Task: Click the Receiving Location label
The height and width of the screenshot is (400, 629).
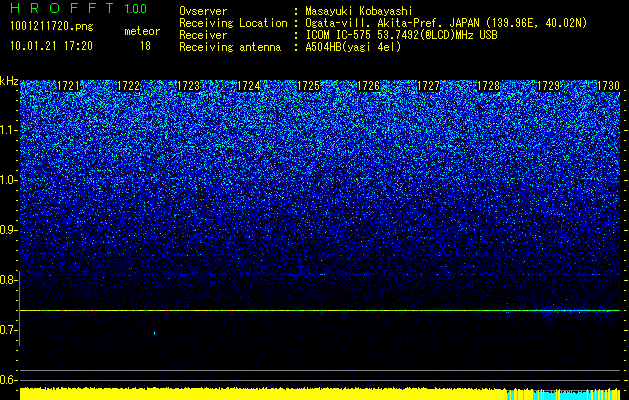Action: pos(233,23)
